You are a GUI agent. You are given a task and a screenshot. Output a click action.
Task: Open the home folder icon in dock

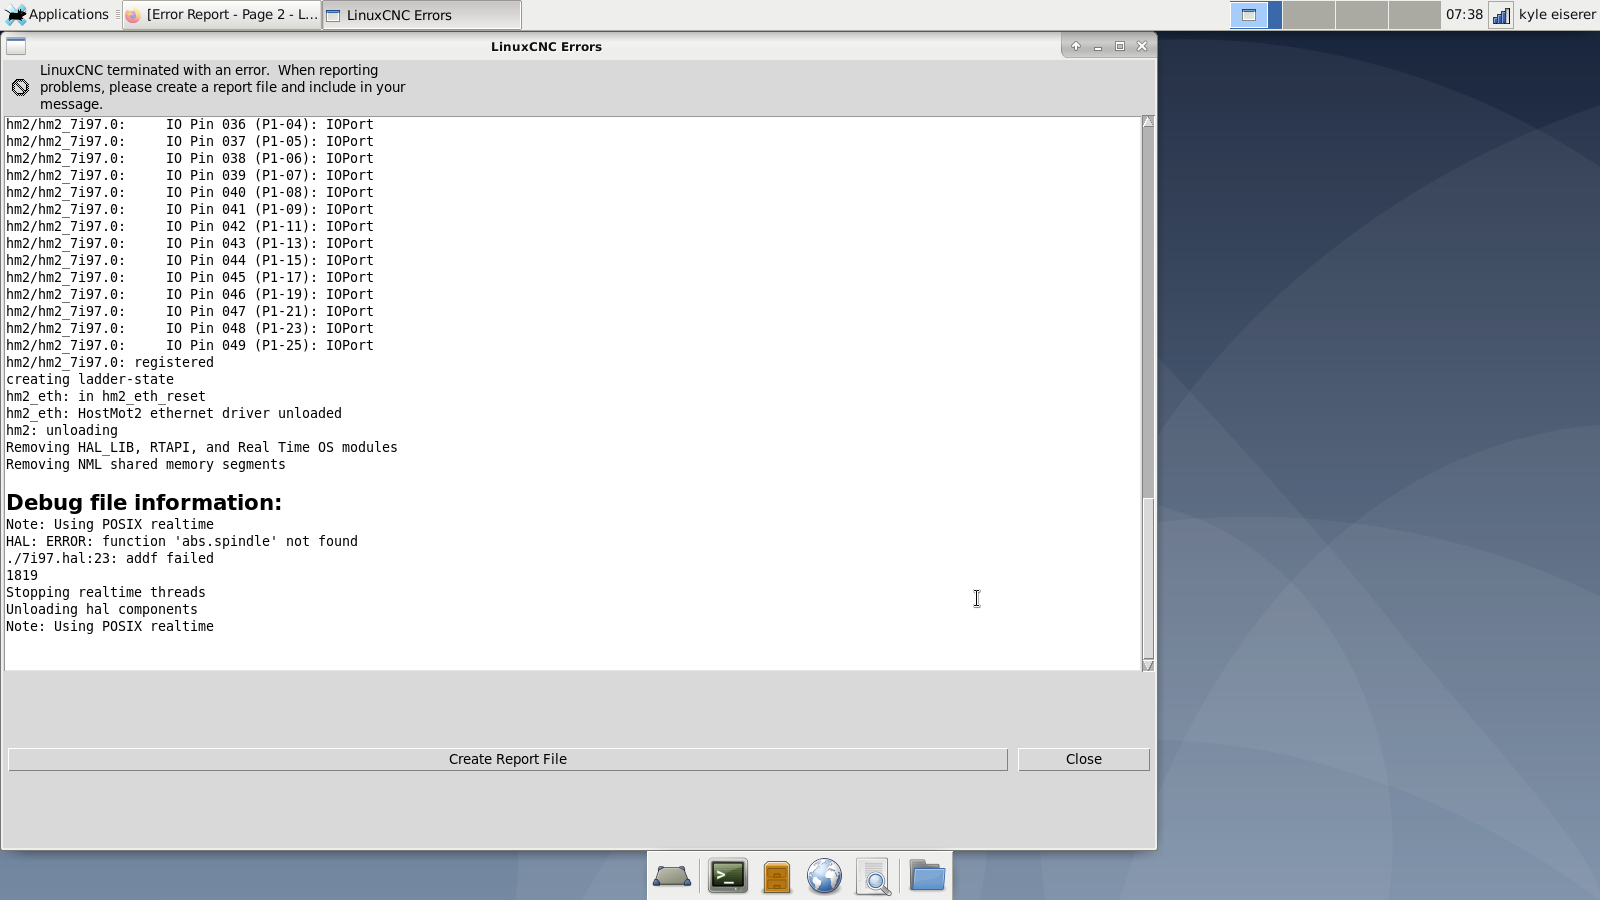pyautogui.click(x=927, y=876)
